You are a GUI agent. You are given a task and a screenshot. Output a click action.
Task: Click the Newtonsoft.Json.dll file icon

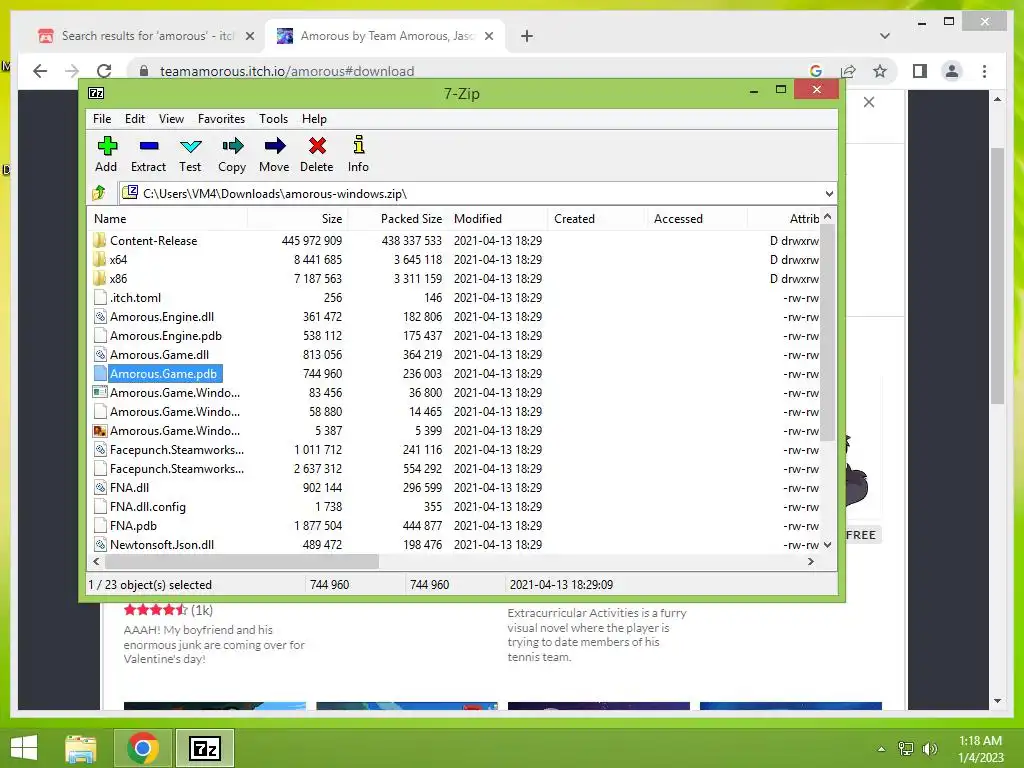(100, 544)
